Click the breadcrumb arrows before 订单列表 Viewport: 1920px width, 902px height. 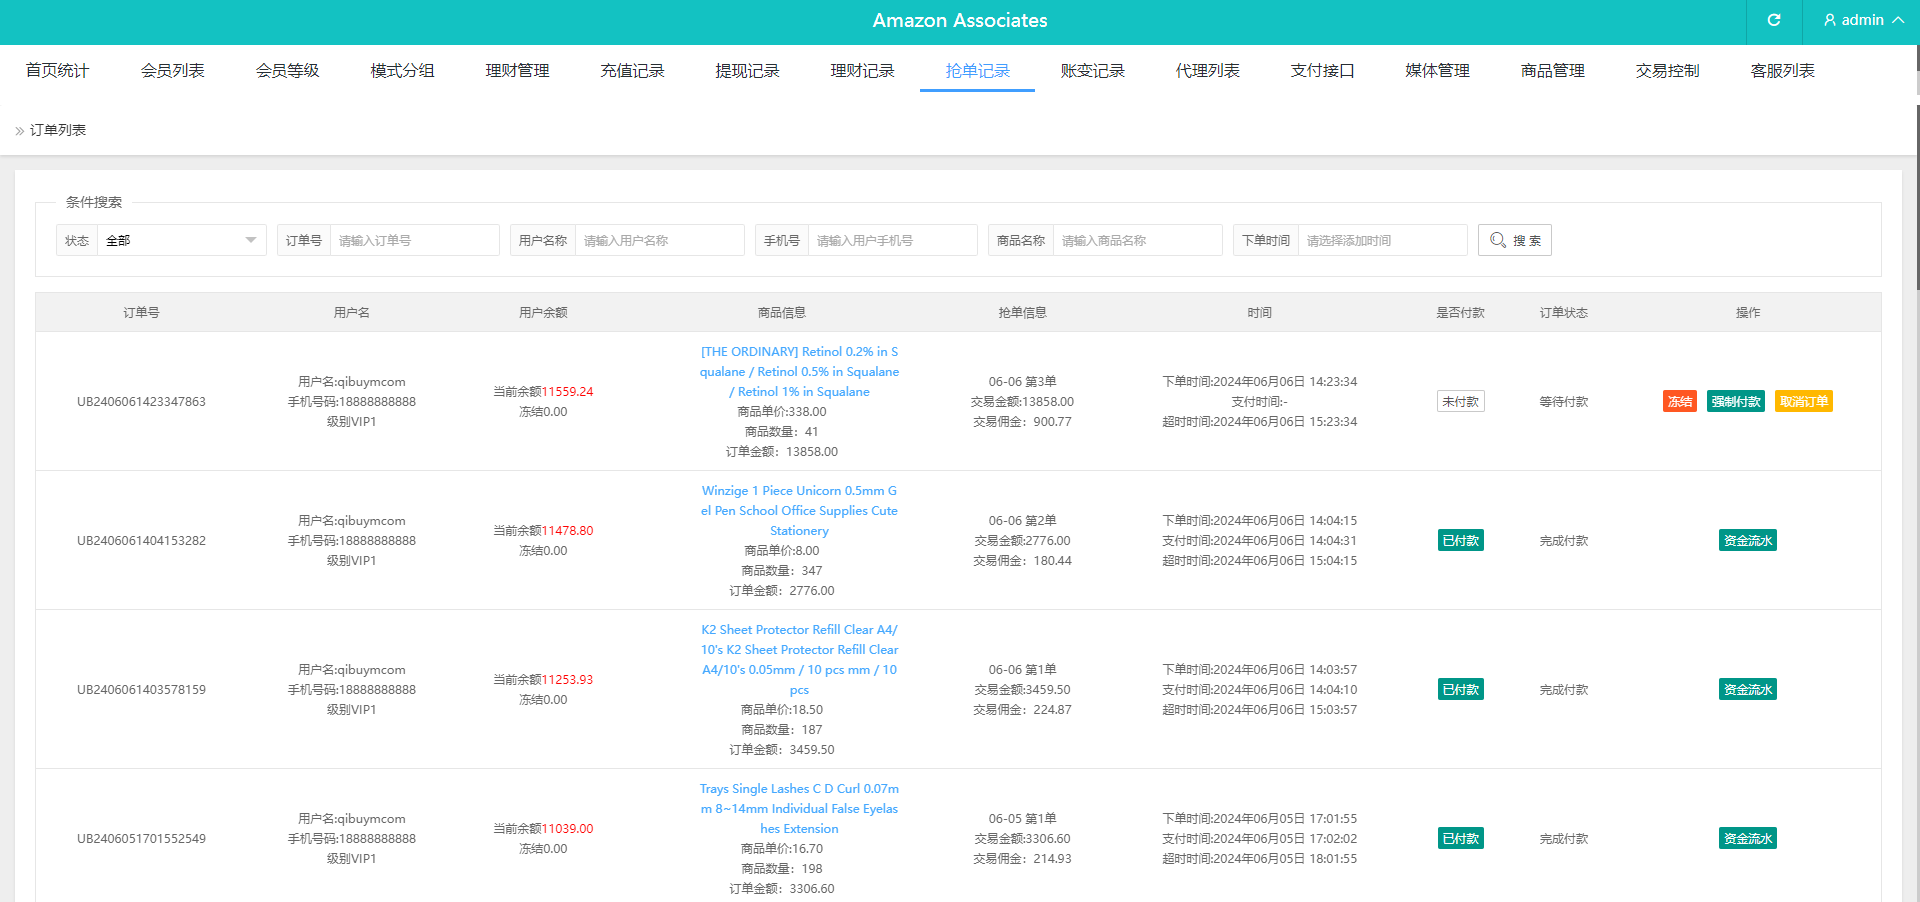(x=19, y=131)
